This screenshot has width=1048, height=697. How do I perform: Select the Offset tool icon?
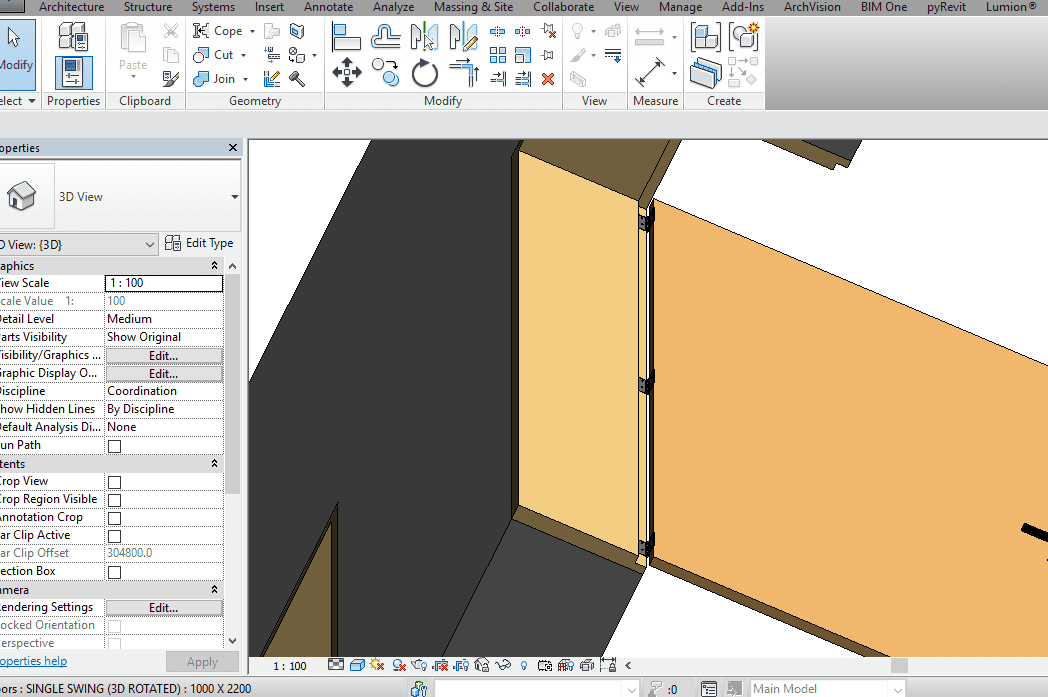click(385, 38)
